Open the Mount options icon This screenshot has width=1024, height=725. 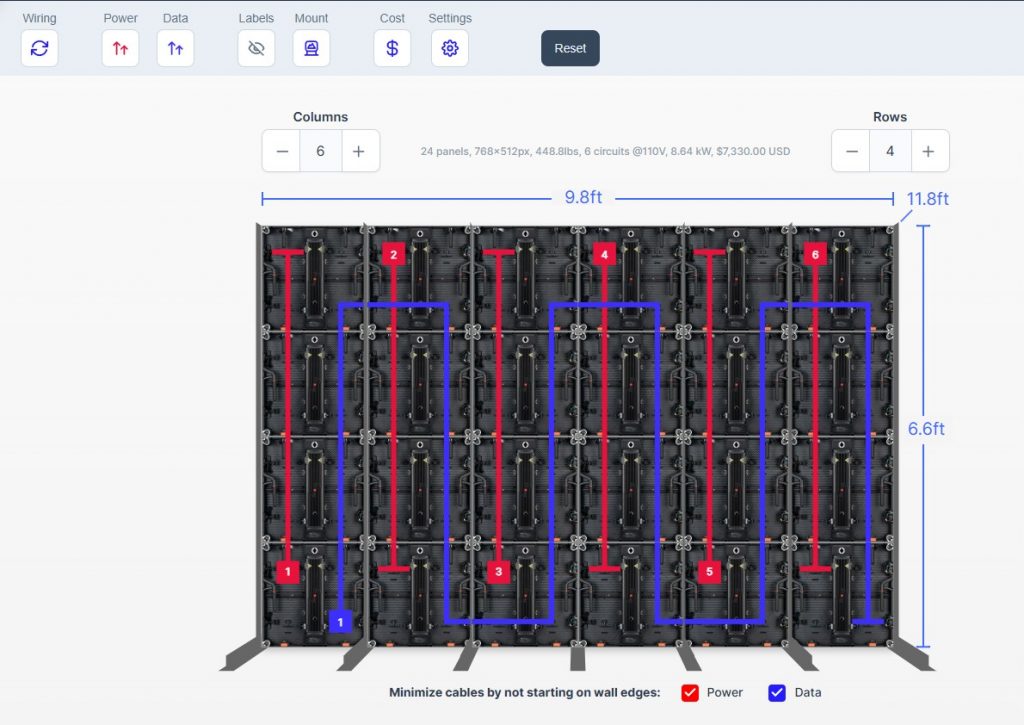tap(312, 48)
